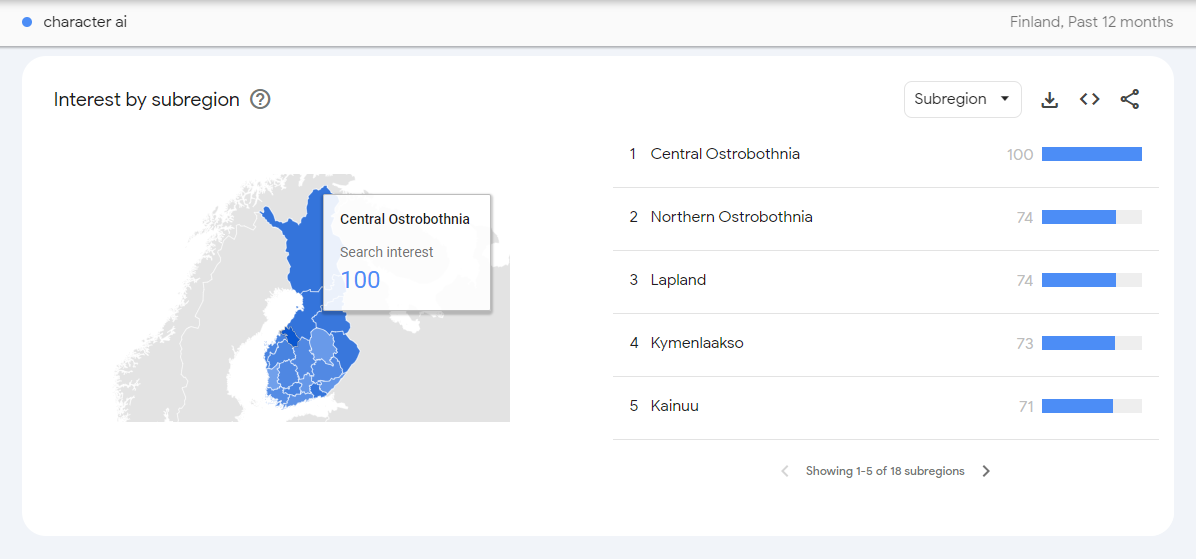1196x559 pixels.
Task: Share the Interest by subregion chart
Action: (x=1129, y=99)
